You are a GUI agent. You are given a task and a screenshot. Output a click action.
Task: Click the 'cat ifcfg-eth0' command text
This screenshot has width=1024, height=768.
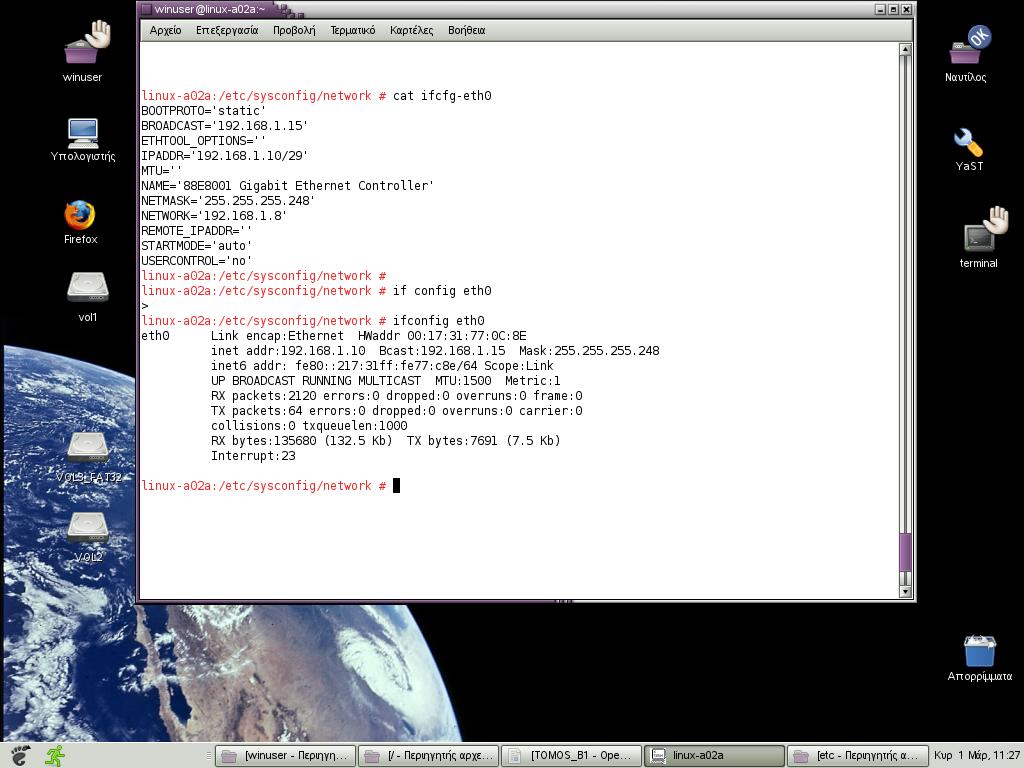442,96
